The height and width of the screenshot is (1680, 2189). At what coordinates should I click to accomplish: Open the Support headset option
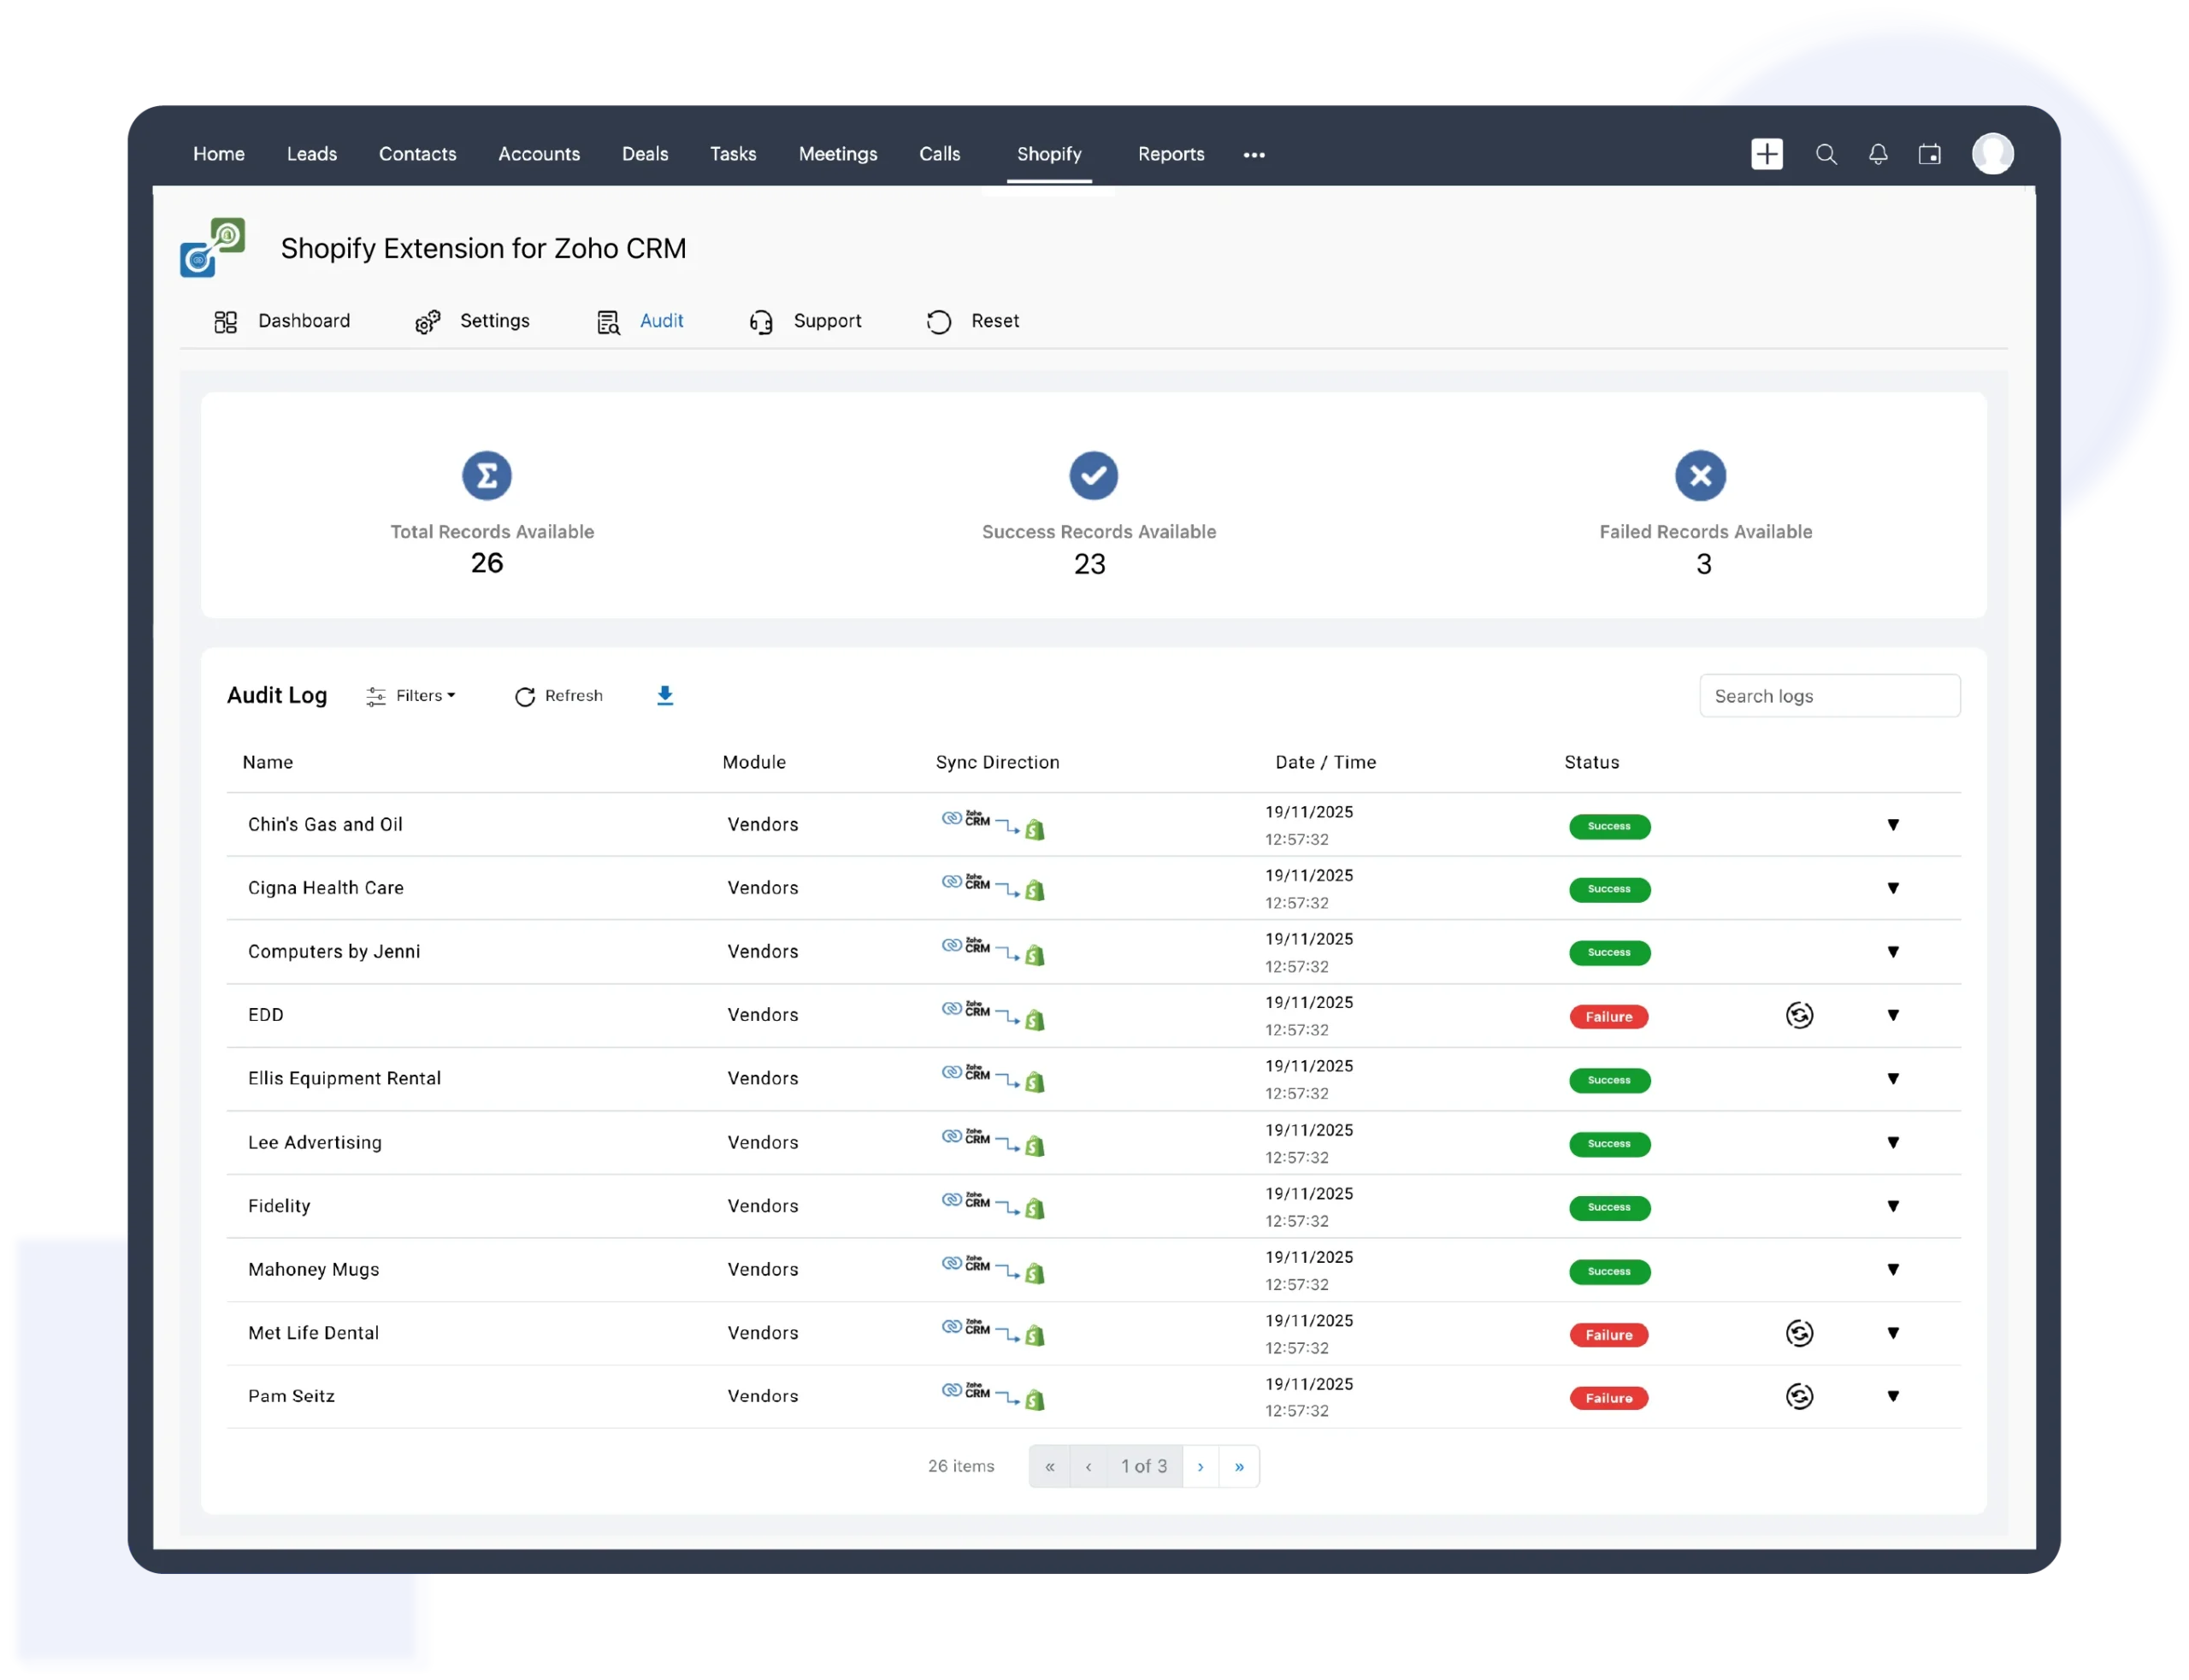[806, 321]
